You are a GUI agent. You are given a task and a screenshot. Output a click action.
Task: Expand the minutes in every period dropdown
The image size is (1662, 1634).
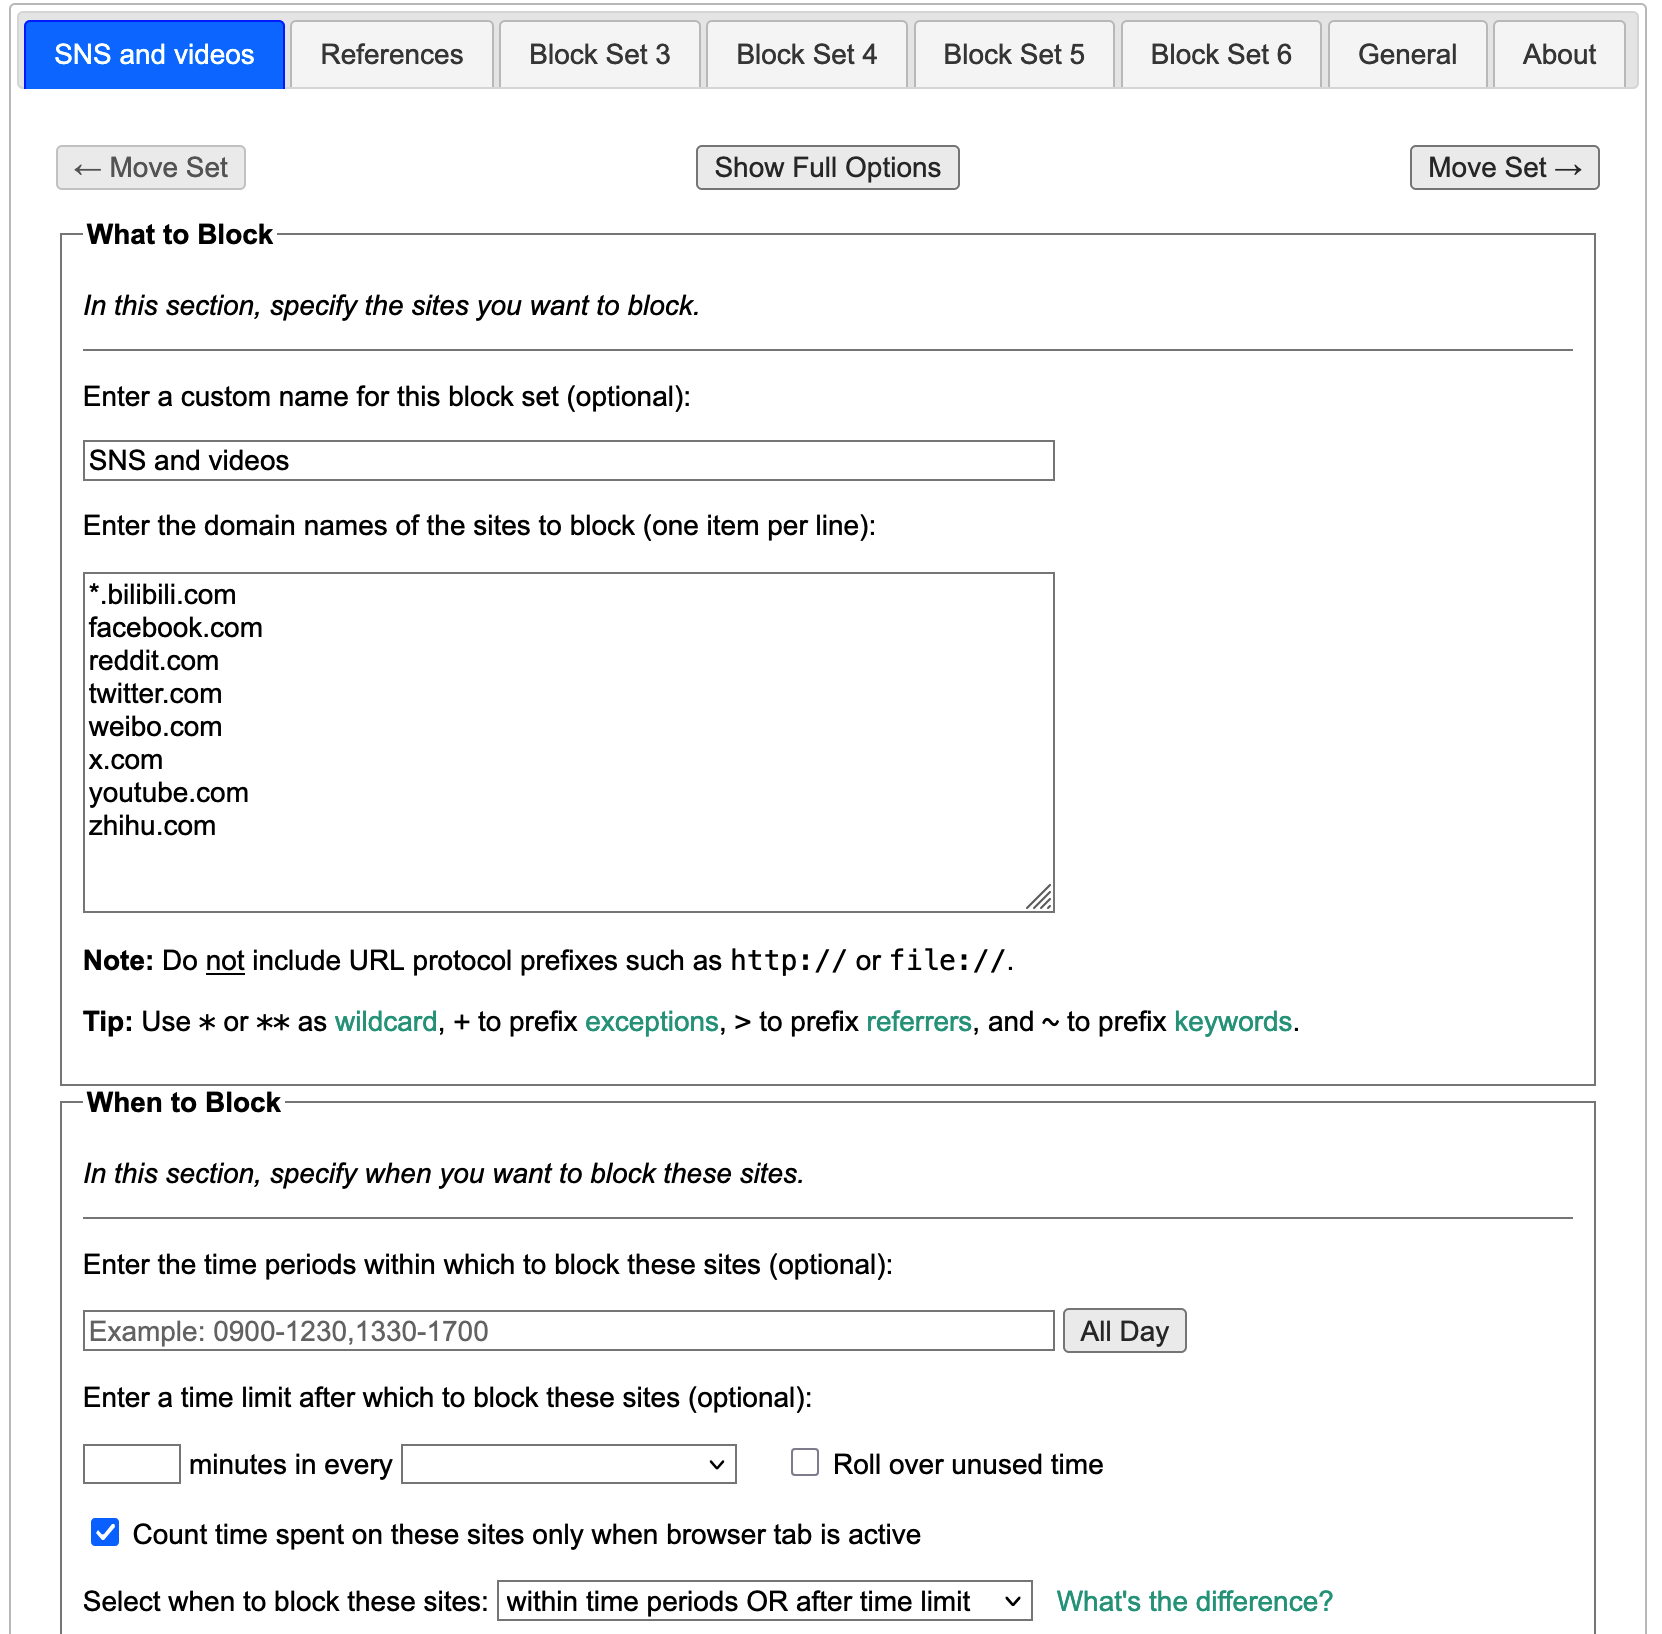click(x=568, y=1464)
